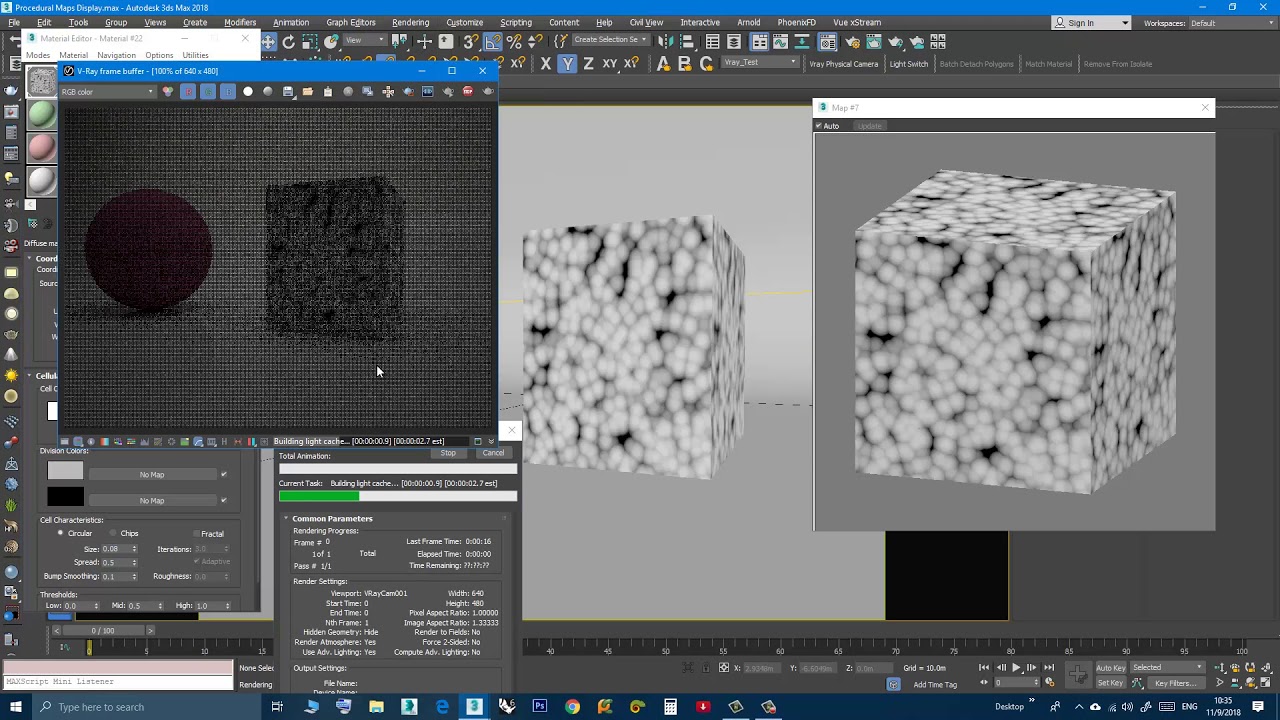This screenshot has width=1280, height=720.
Task: Click No Map button beside gray swatch
Action: tap(152, 474)
